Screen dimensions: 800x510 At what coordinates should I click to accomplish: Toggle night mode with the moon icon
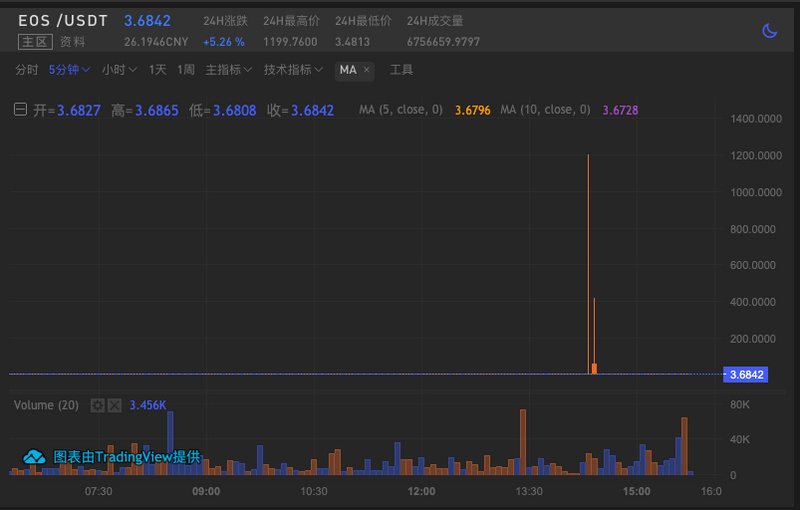click(769, 31)
